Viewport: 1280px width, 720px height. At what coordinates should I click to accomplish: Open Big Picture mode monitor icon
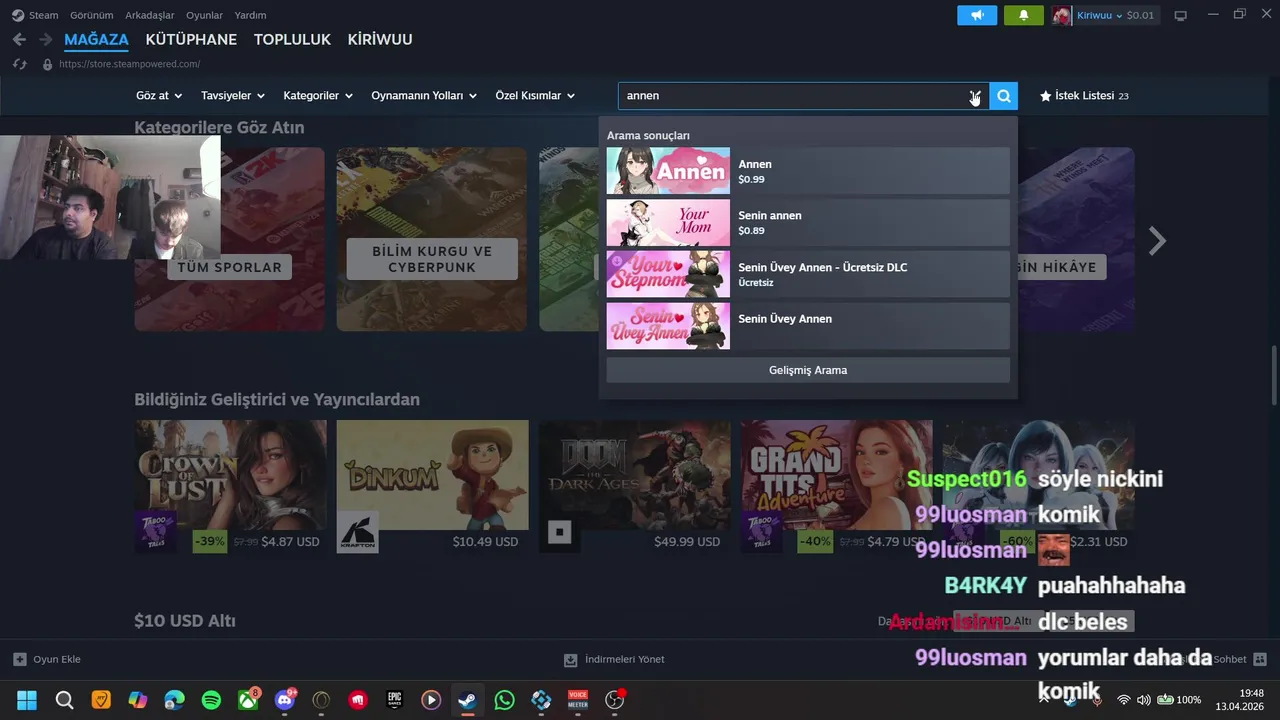[1180, 15]
